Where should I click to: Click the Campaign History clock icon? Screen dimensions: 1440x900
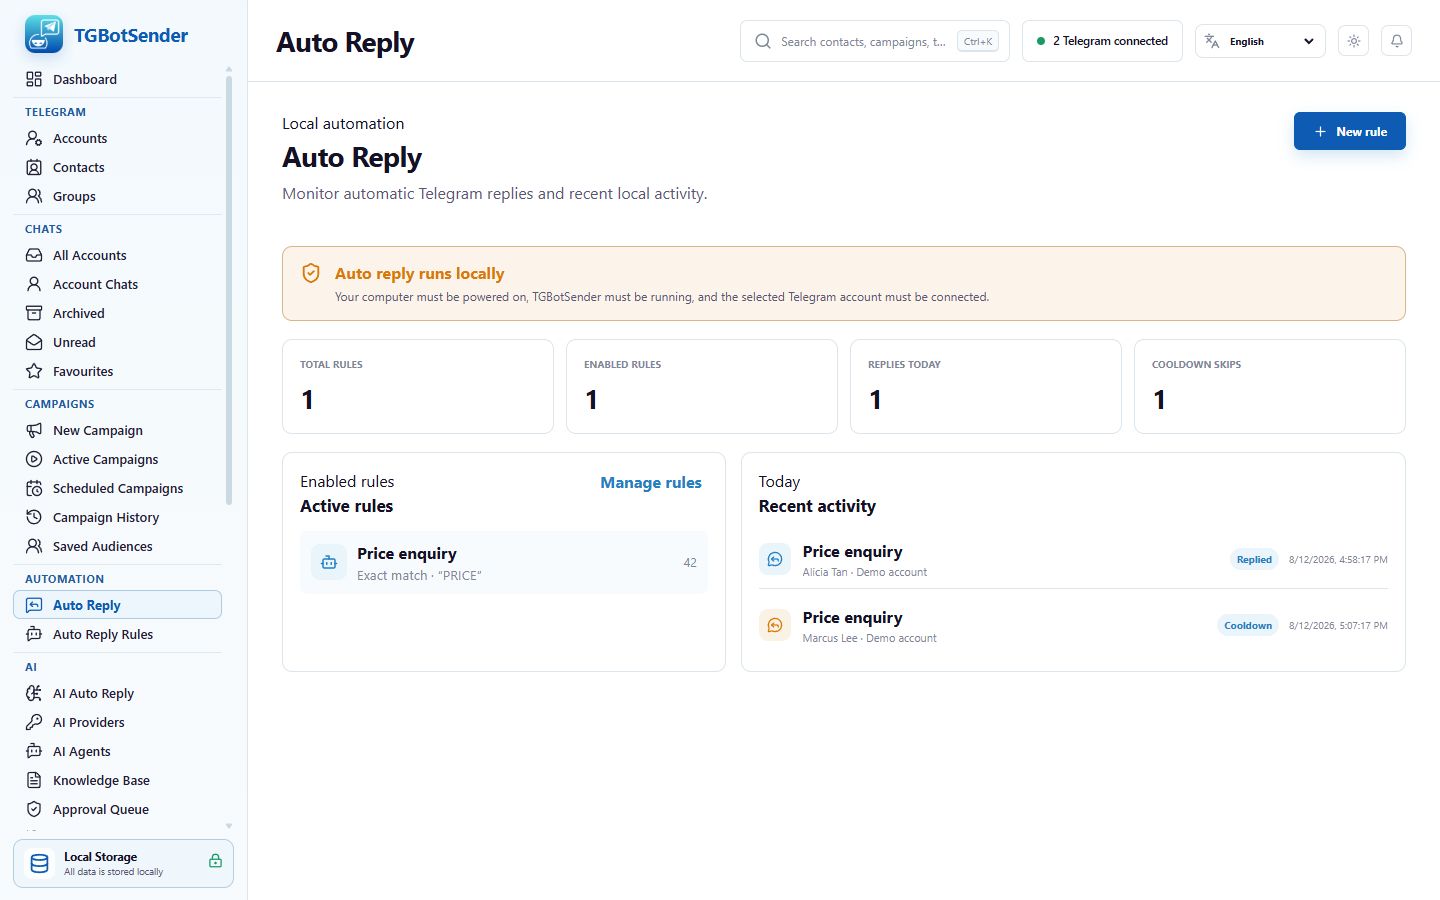tap(34, 517)
